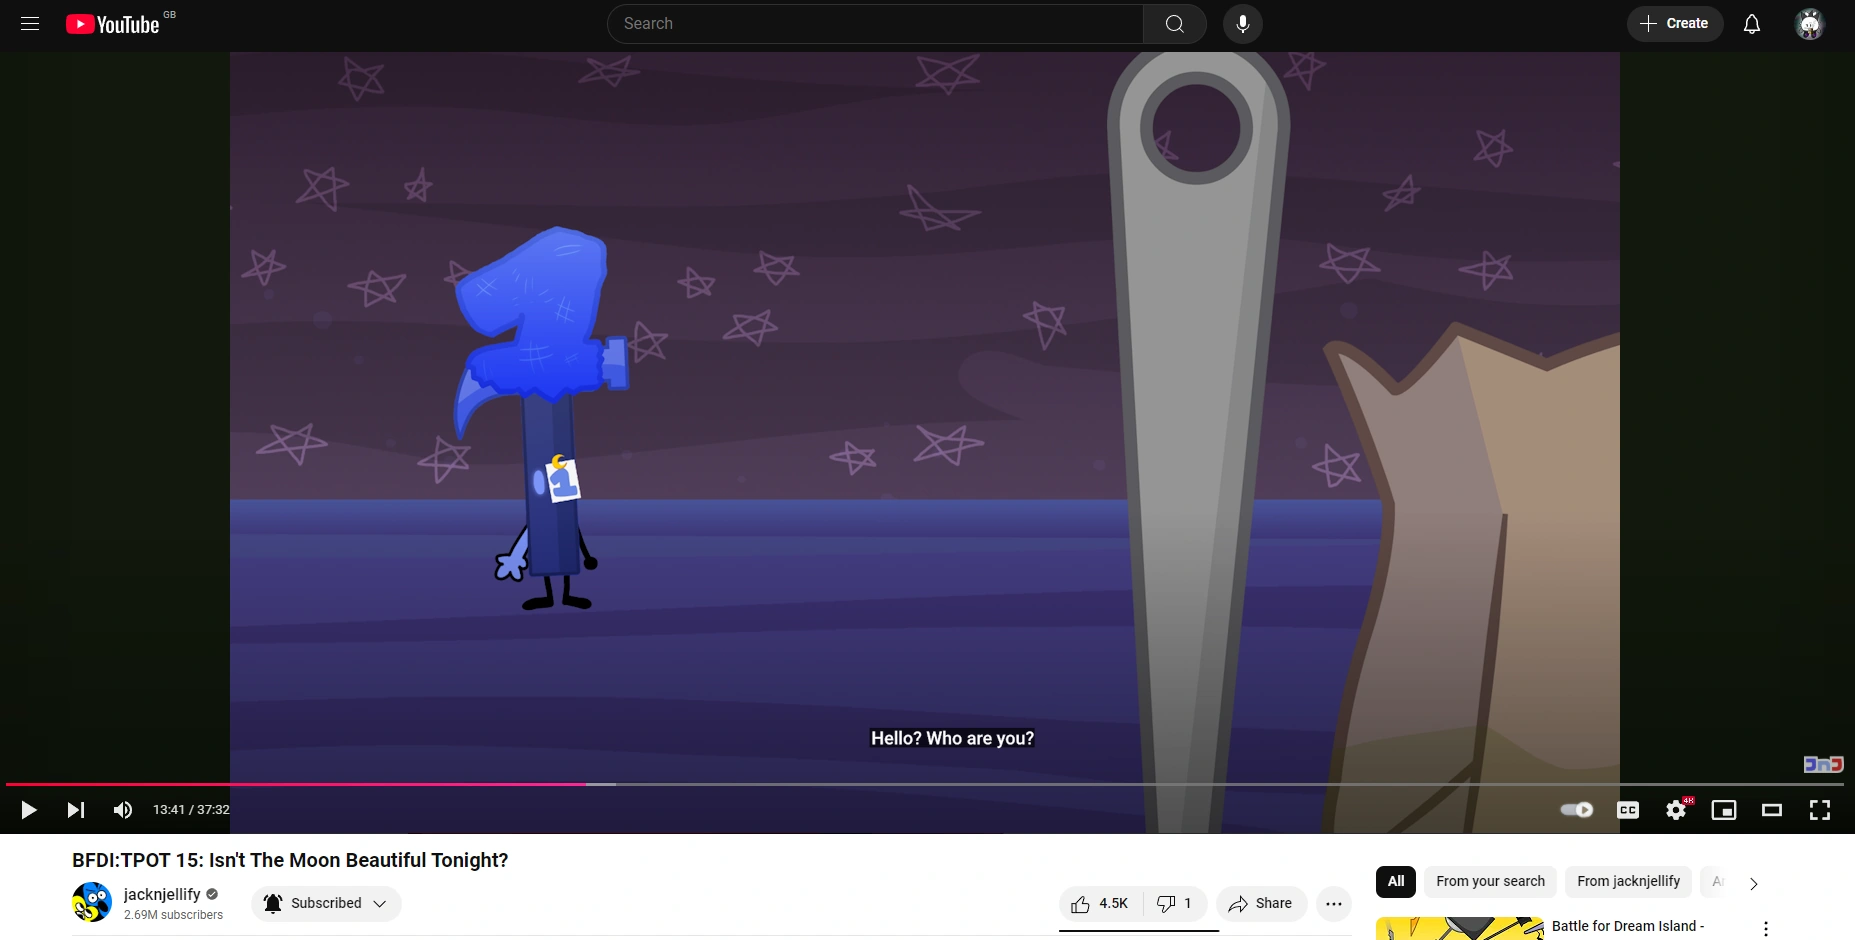Activate the miniplayer icon

(1724, 810)
